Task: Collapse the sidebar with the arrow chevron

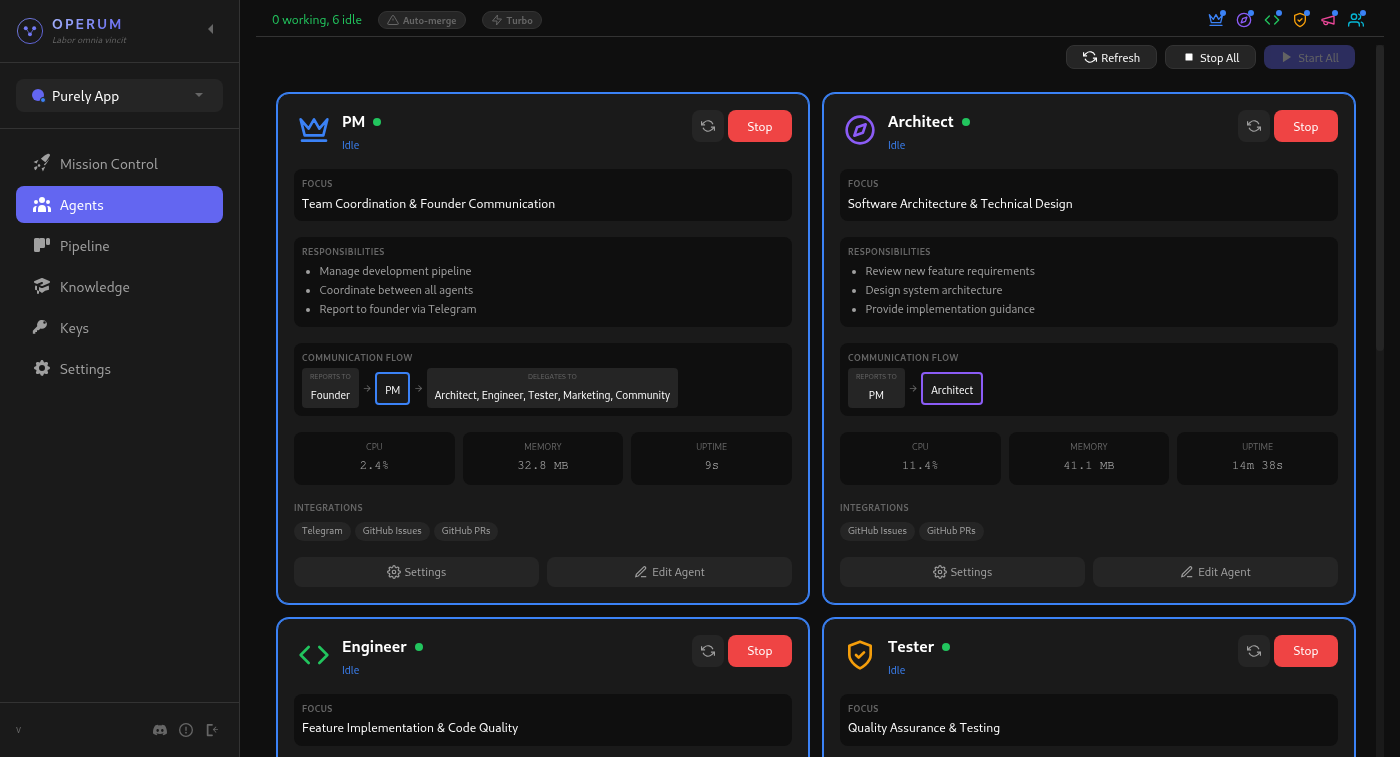Action: click(210, 29)
